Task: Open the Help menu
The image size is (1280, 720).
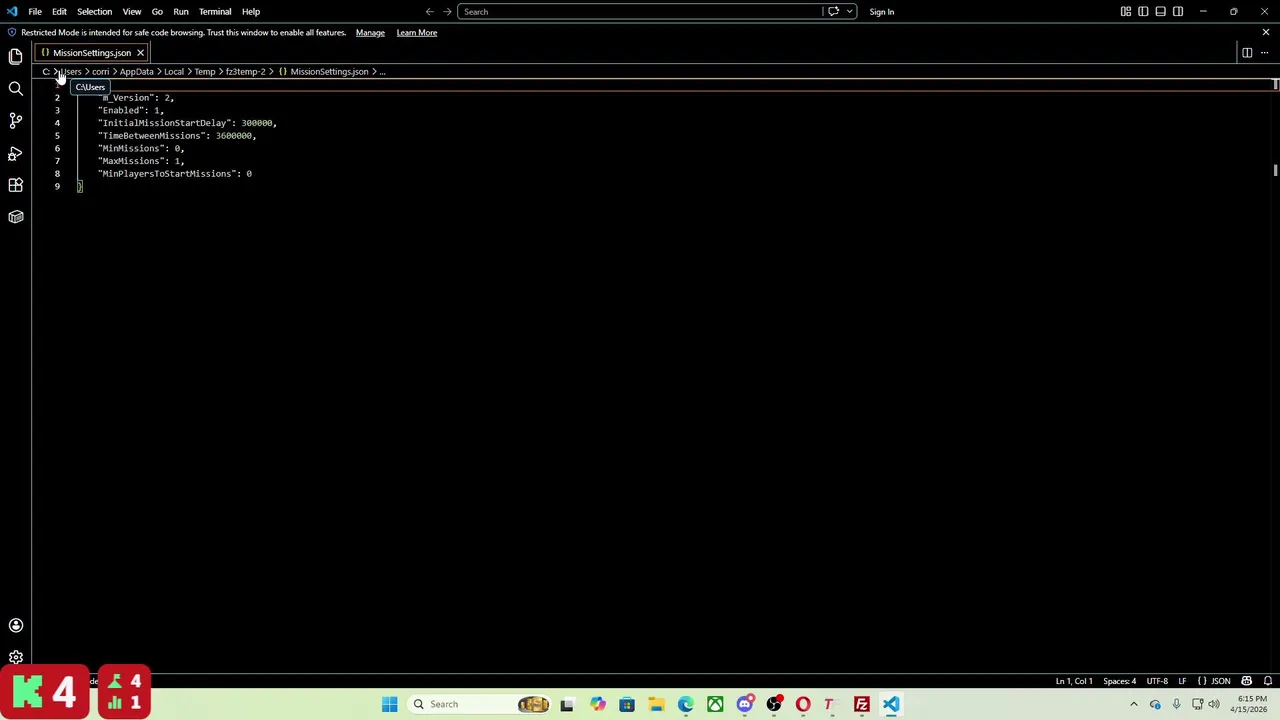Action: [251, 11]
